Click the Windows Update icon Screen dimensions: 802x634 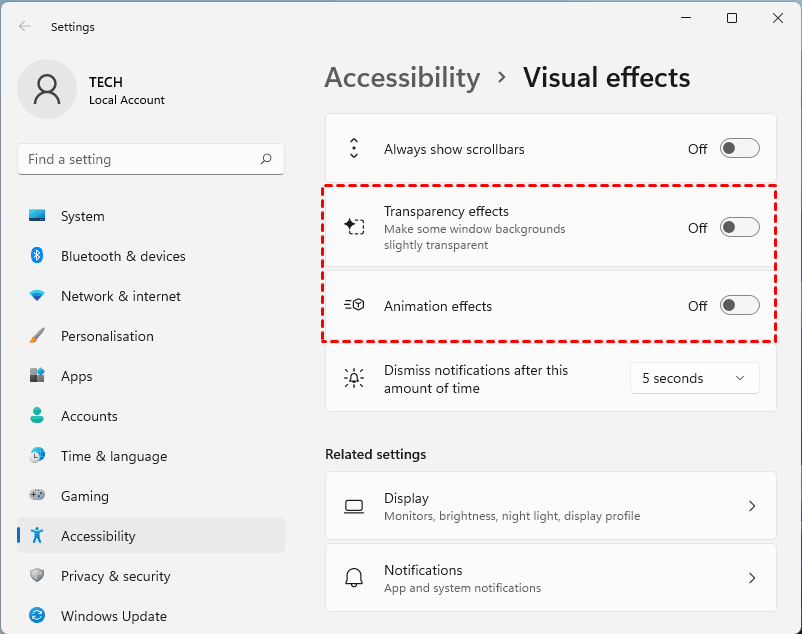(x=37, y=616)
